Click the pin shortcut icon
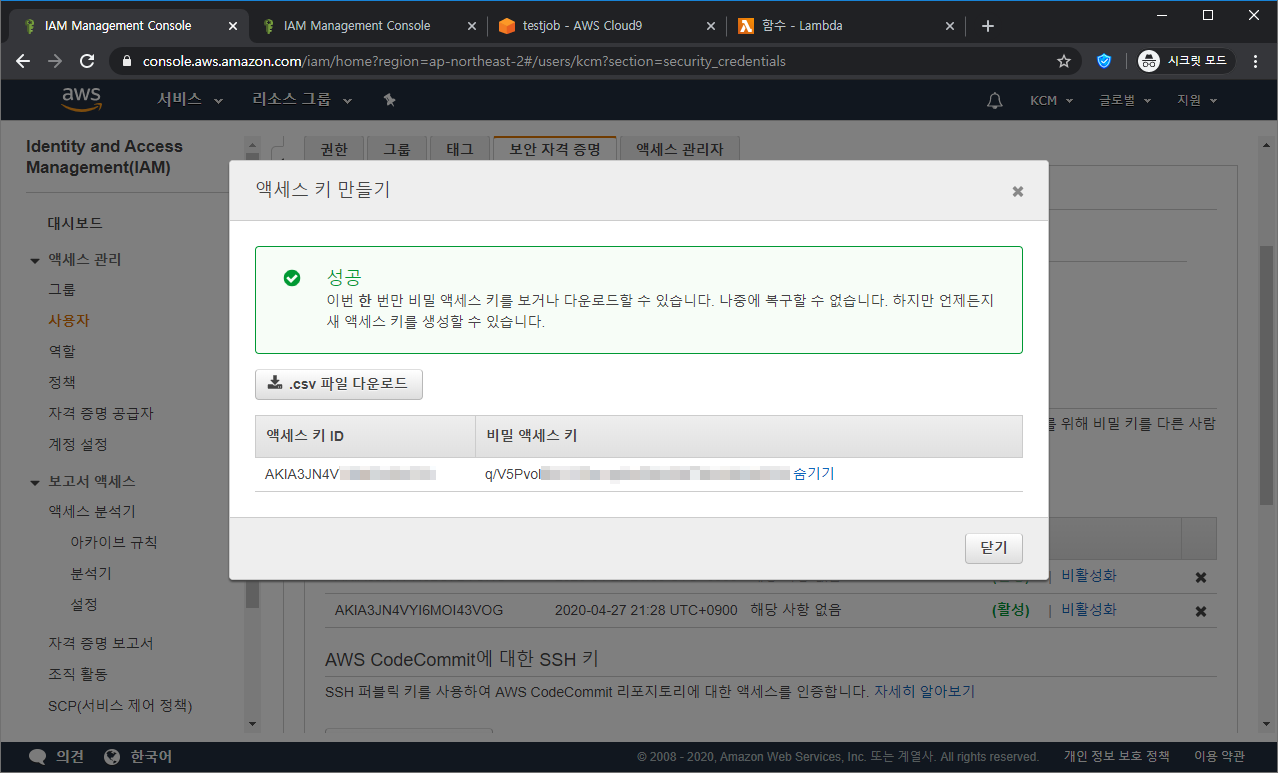1278x773 pixels. pyautogui.click(x=390, y=100)
